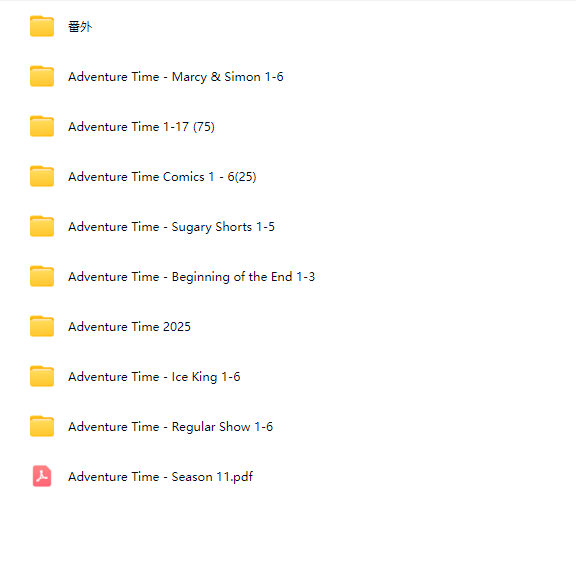
Task: Click the Season 11 PDF file icon
Action: pos(42,476)
